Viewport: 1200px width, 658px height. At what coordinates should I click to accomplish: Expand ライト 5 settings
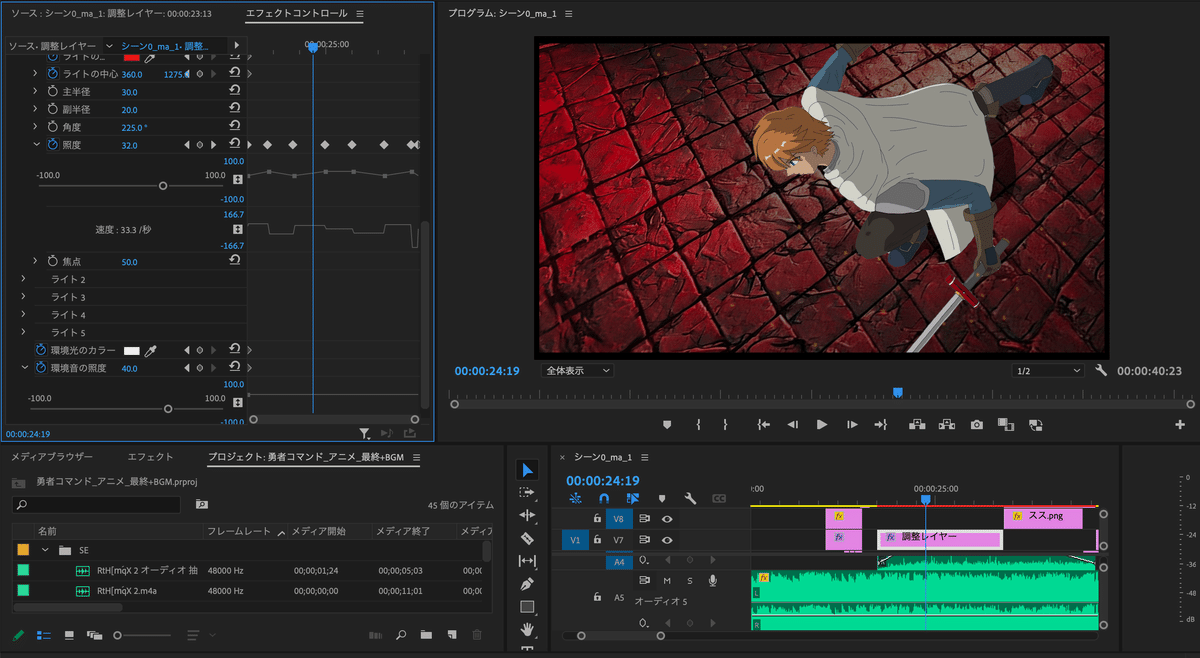pos(23,332)
